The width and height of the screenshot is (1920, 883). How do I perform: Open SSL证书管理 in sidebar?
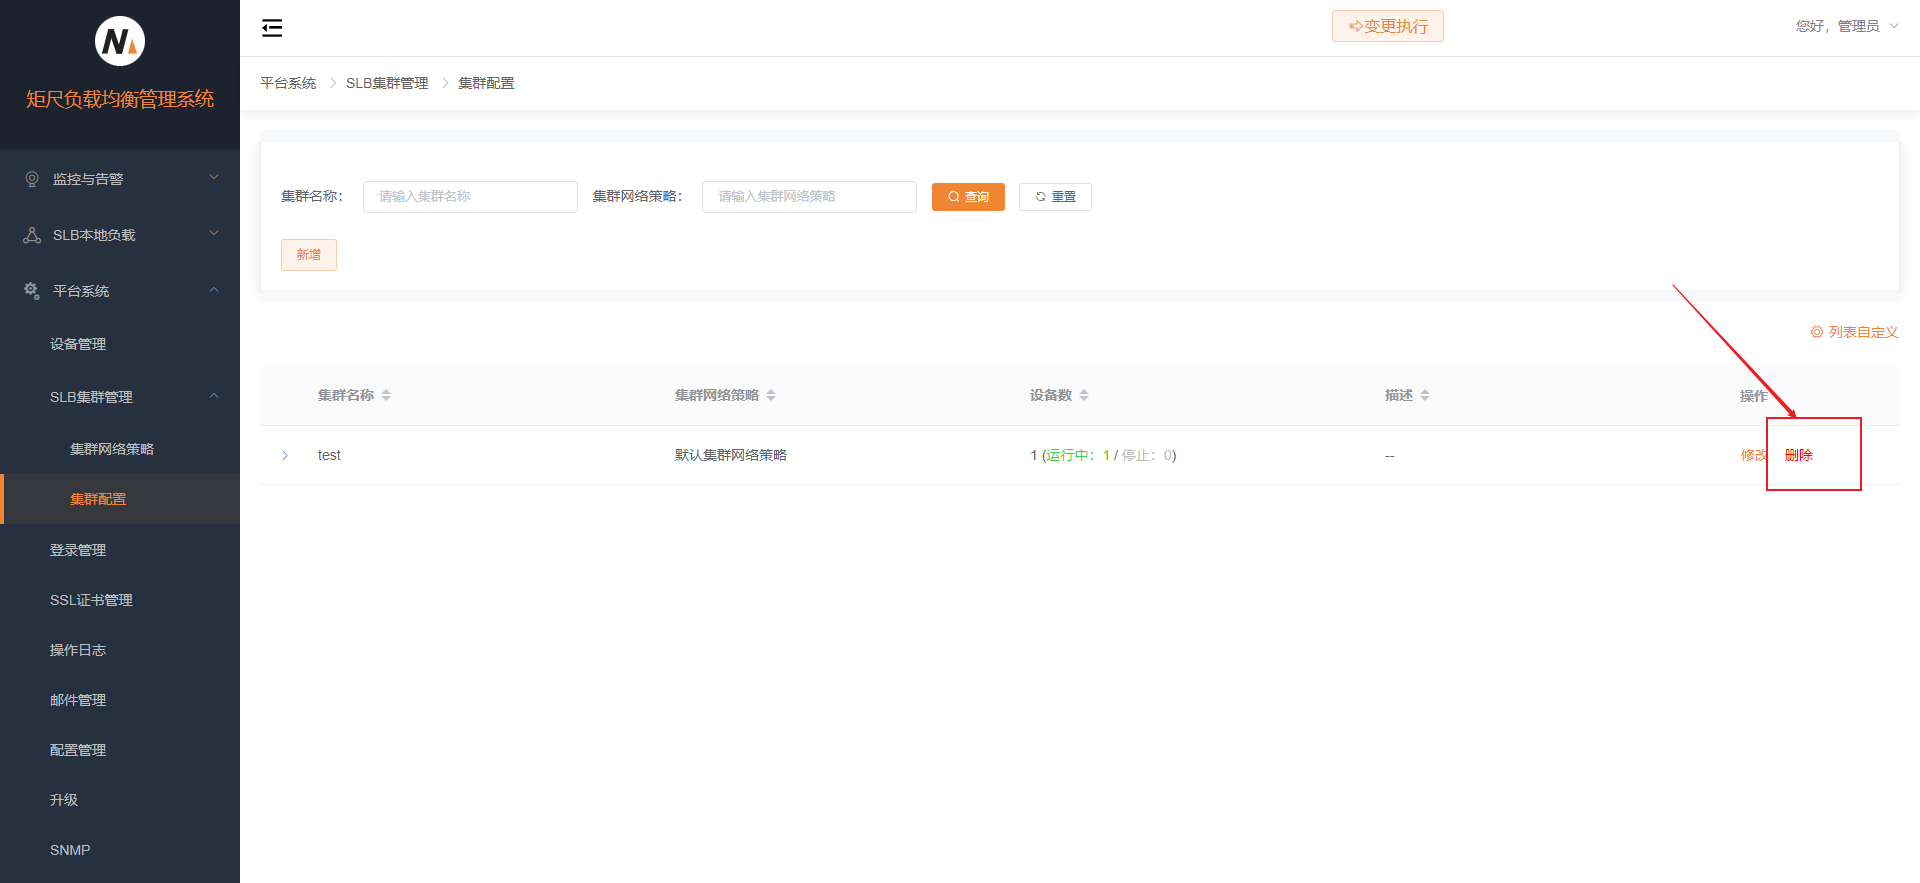click(91, 600)
